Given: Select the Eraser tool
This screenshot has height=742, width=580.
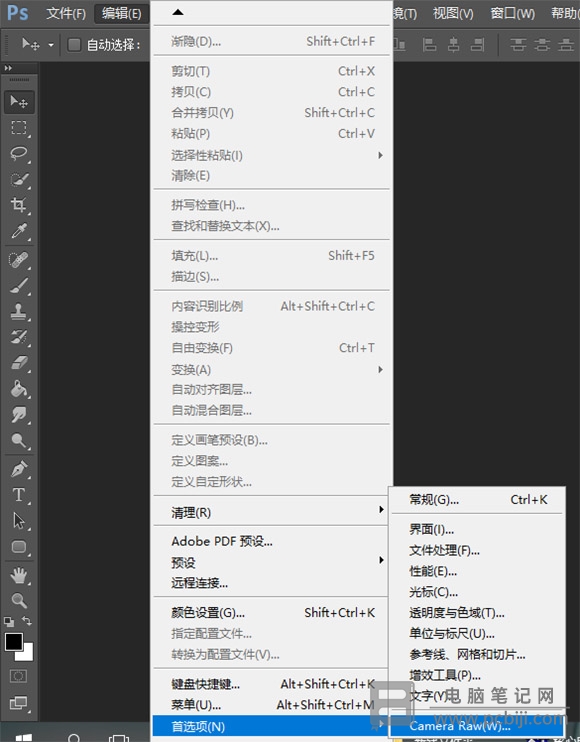Looking at the screenshot, I should [19, 362].
